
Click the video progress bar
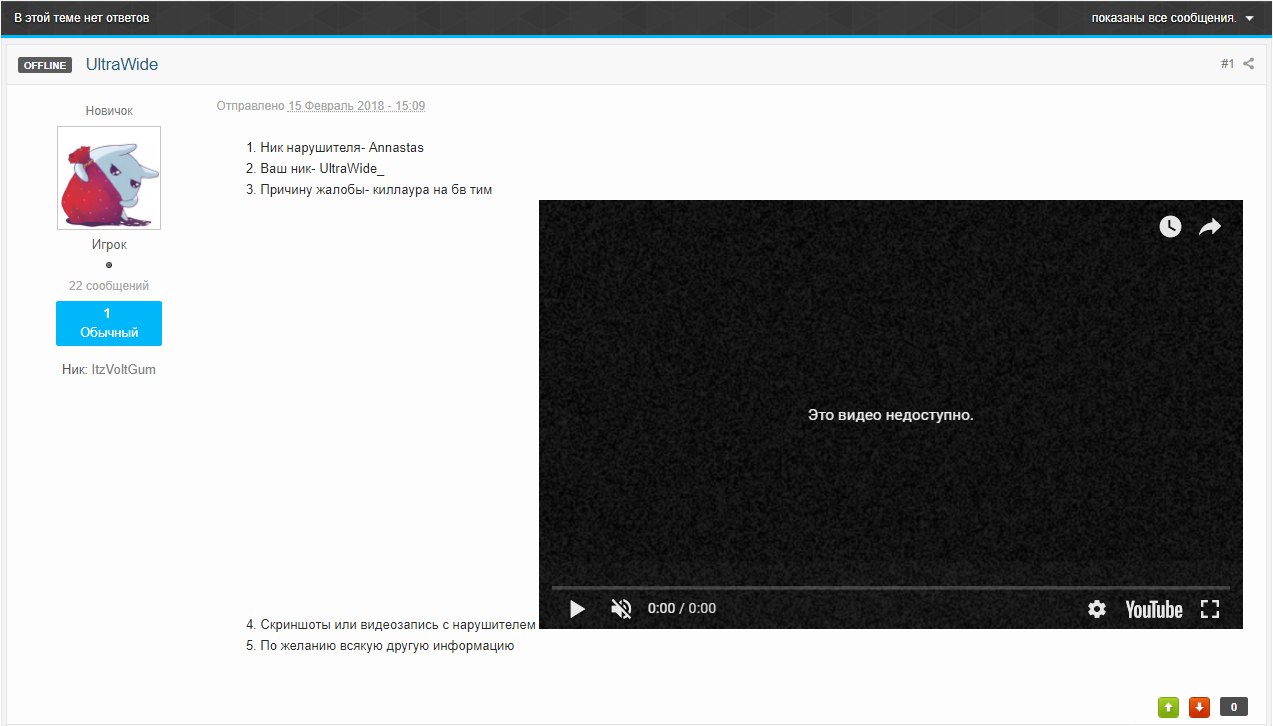click(x=890, y=587)
